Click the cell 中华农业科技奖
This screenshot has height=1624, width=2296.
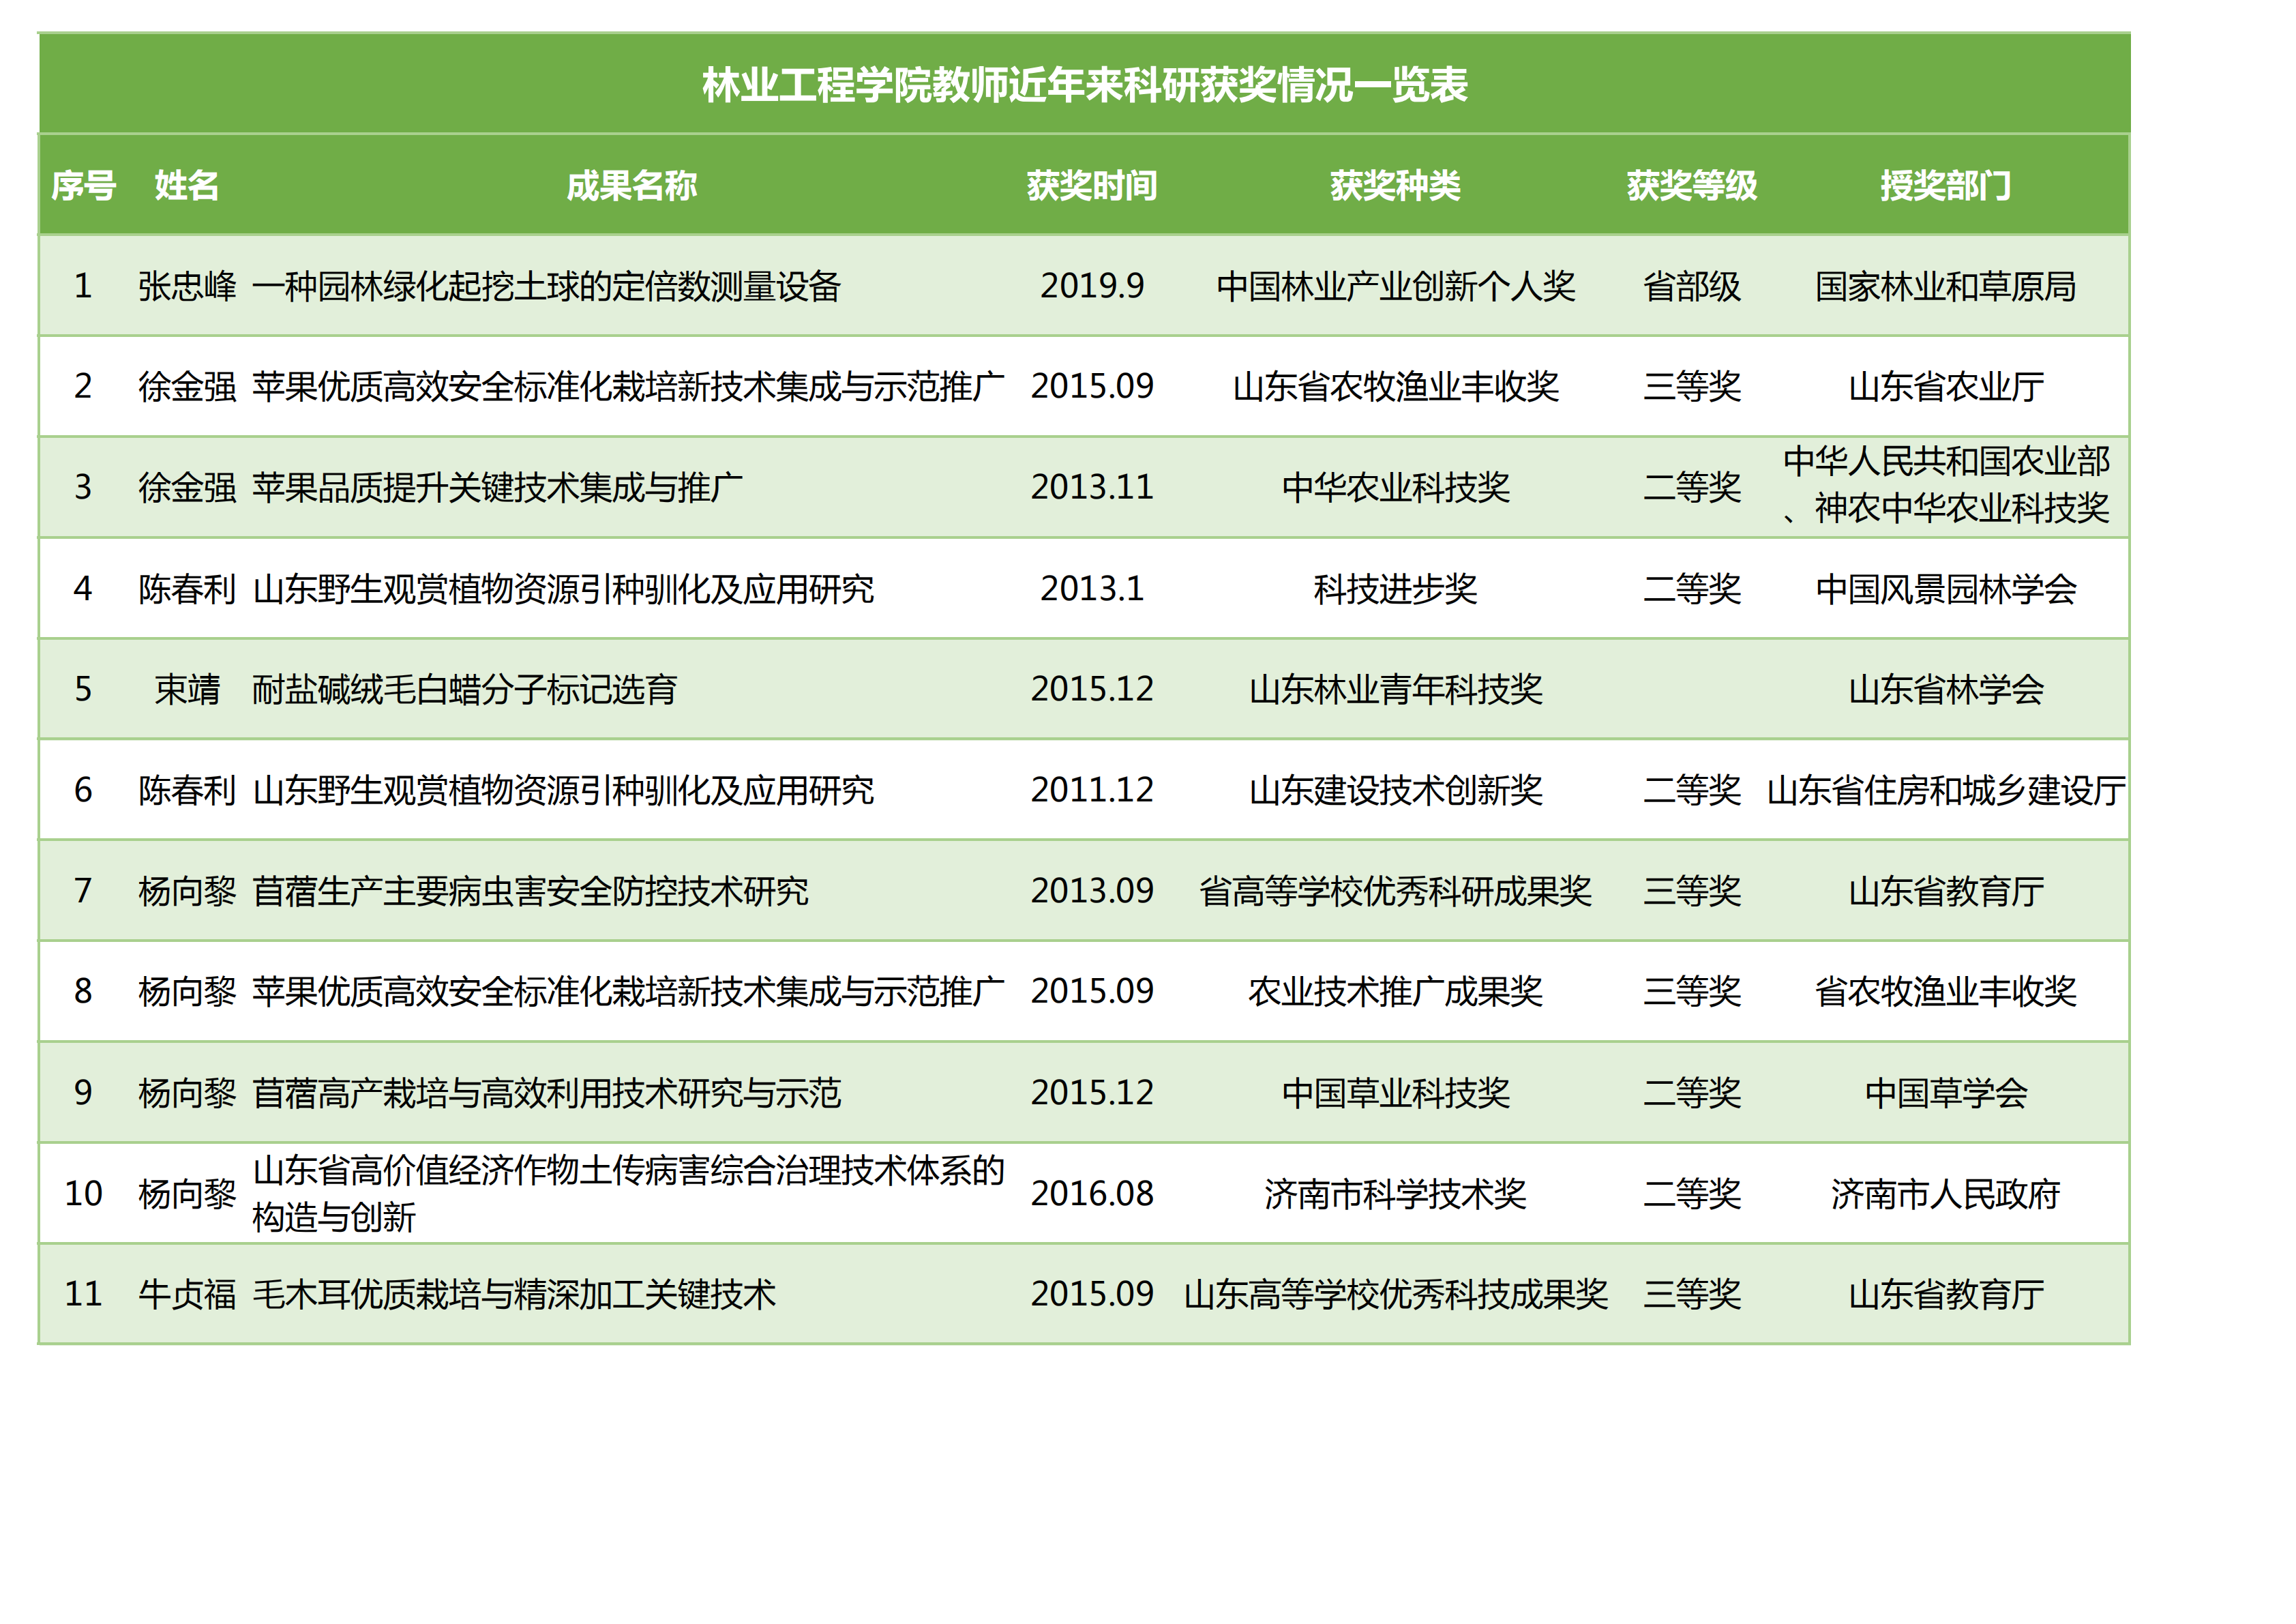coord(1396,487)
